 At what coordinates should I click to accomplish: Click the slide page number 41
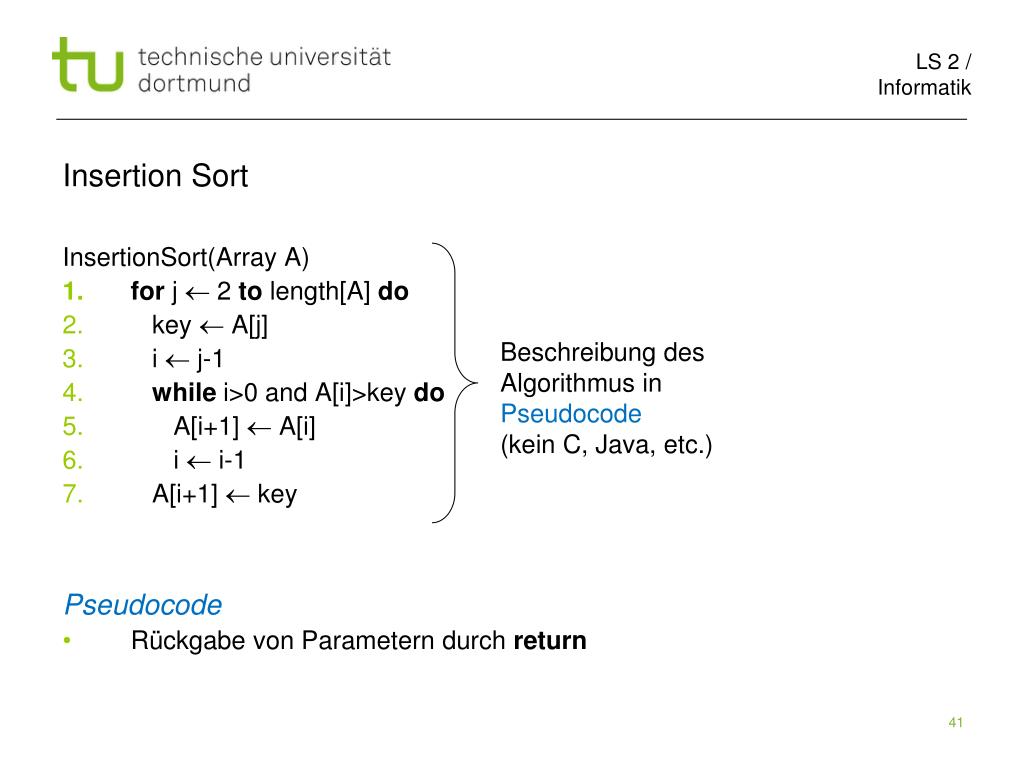[x=955, y=722]
